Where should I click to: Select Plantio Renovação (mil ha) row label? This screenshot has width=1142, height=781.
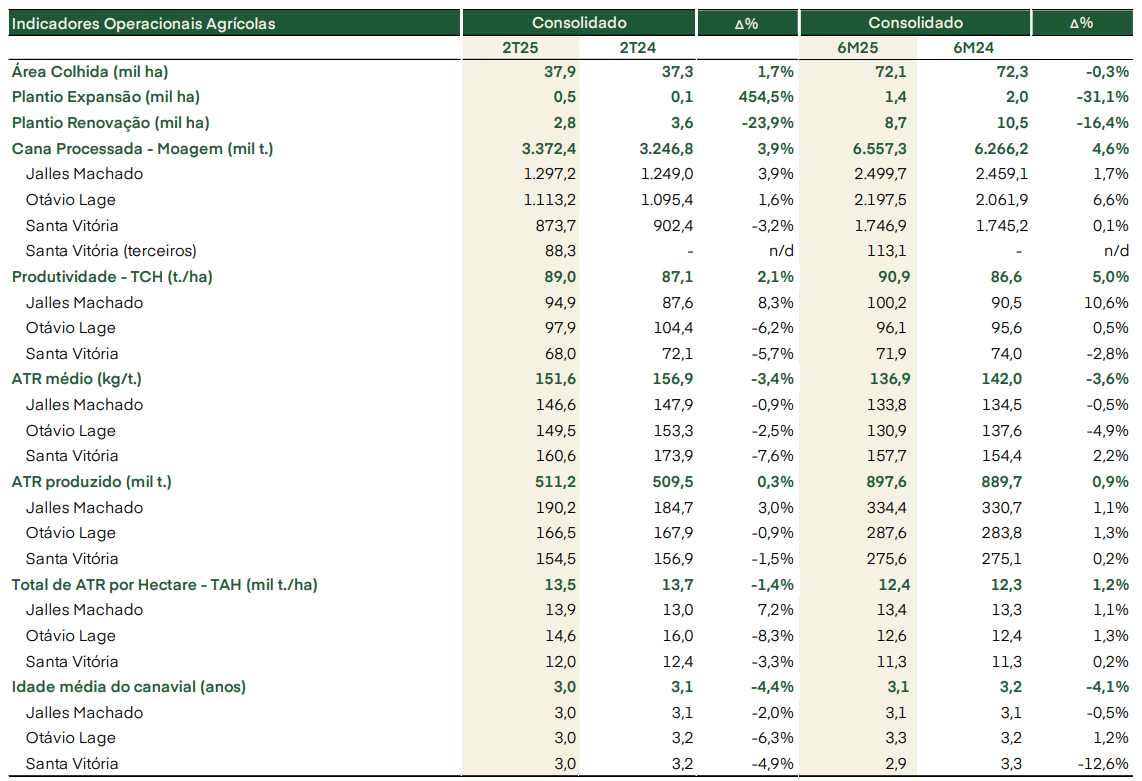pos(111,123)
